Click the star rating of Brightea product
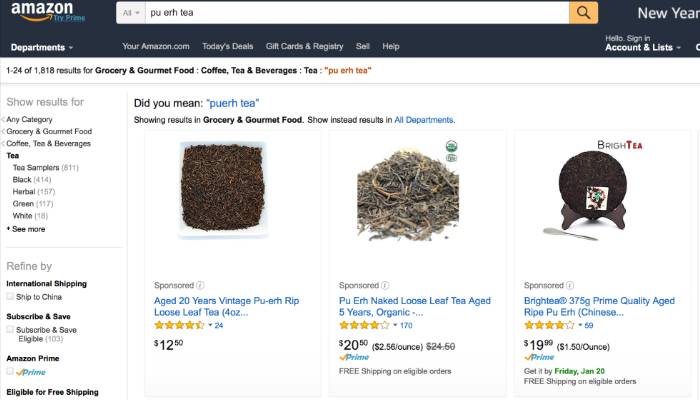700x400 pixels. 549,325
